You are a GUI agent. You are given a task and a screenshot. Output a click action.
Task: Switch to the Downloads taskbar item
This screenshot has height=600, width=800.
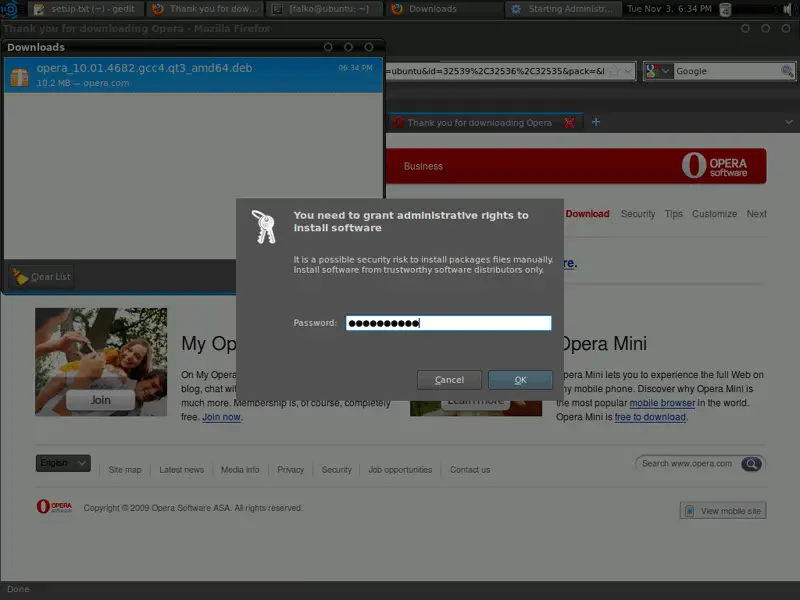(x=444, y=9)
